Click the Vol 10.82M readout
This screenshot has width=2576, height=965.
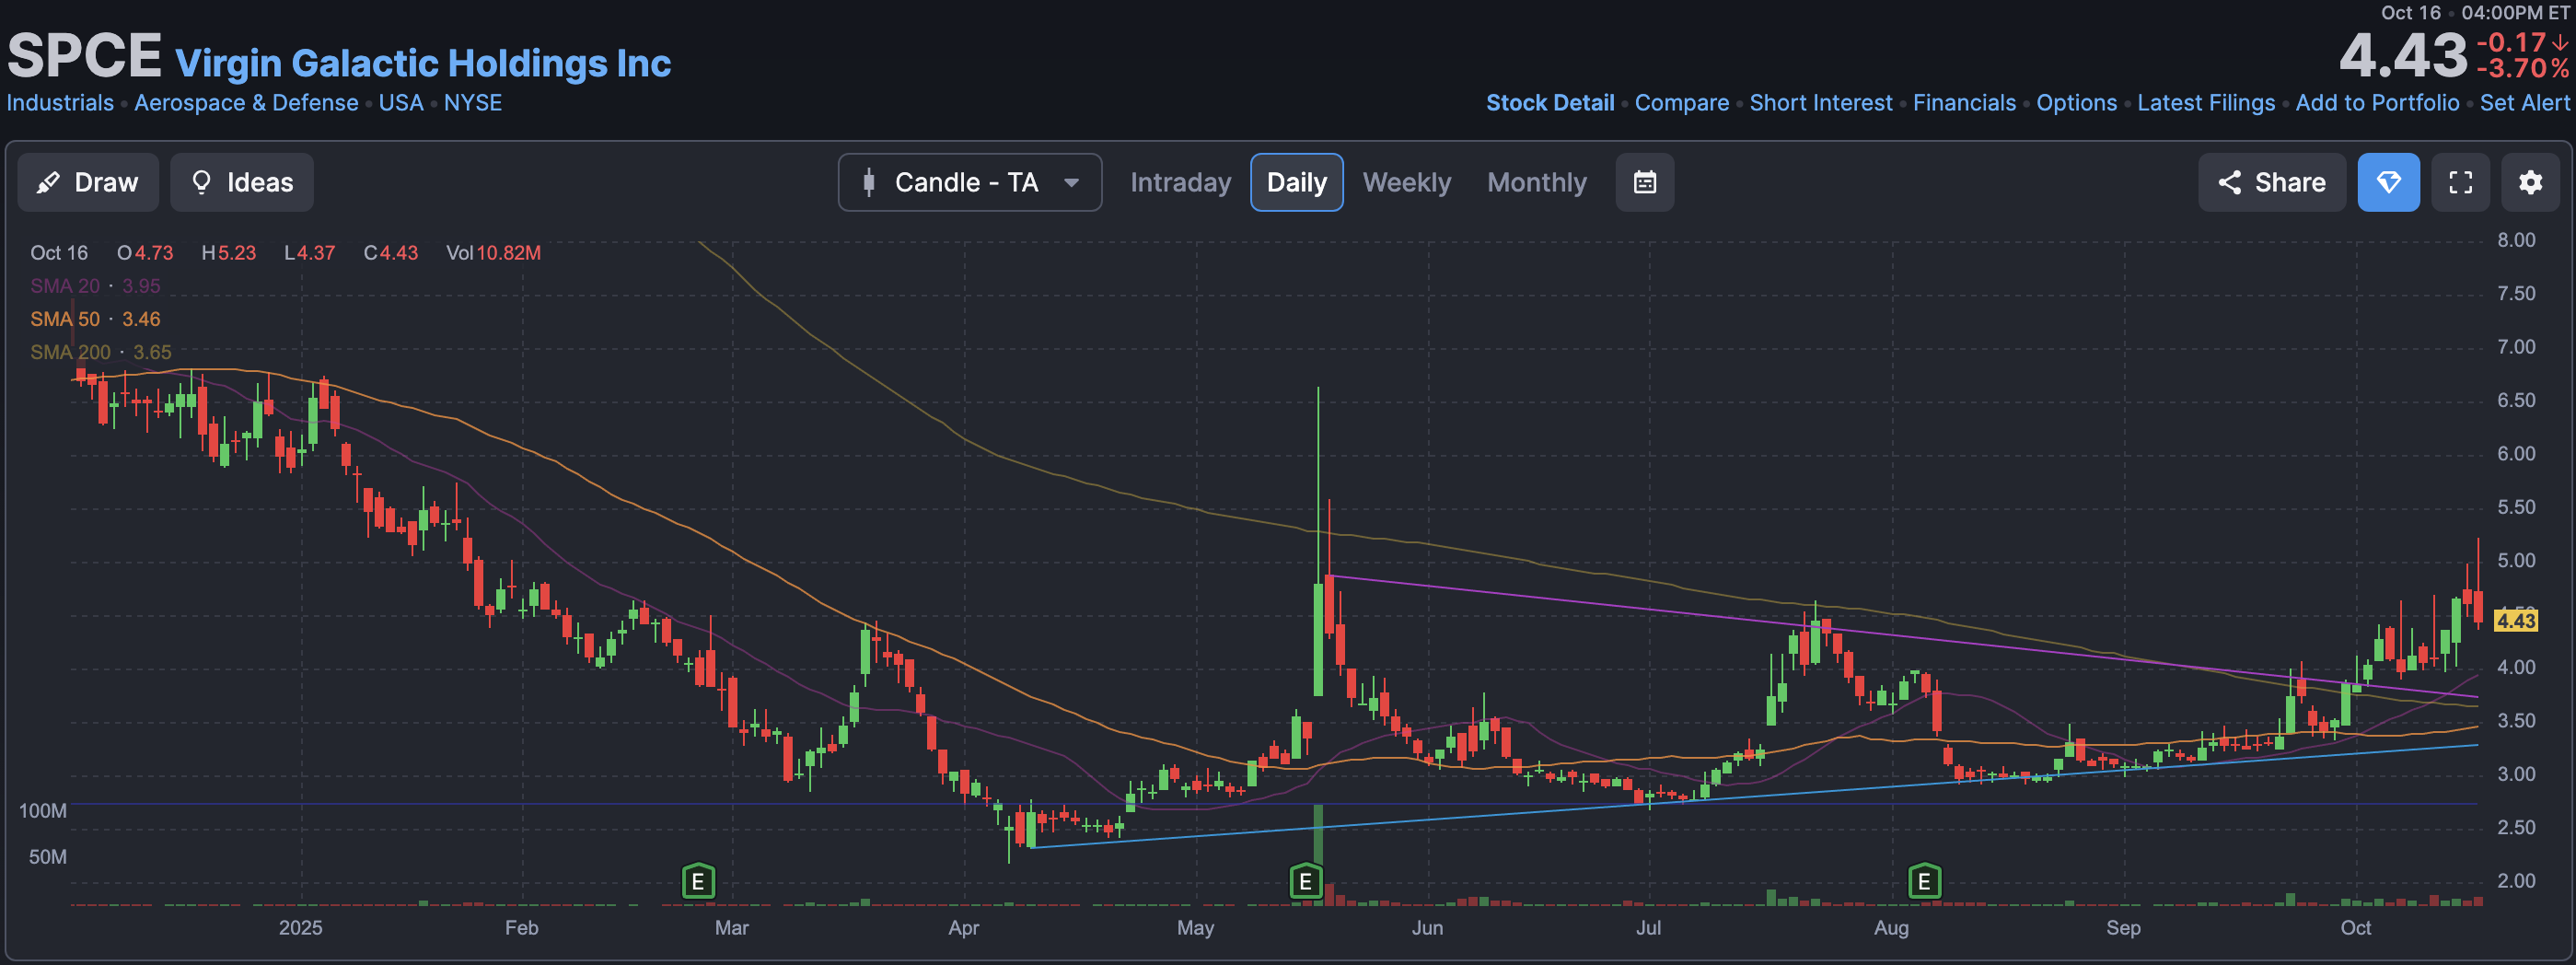(x=493, y=253)
